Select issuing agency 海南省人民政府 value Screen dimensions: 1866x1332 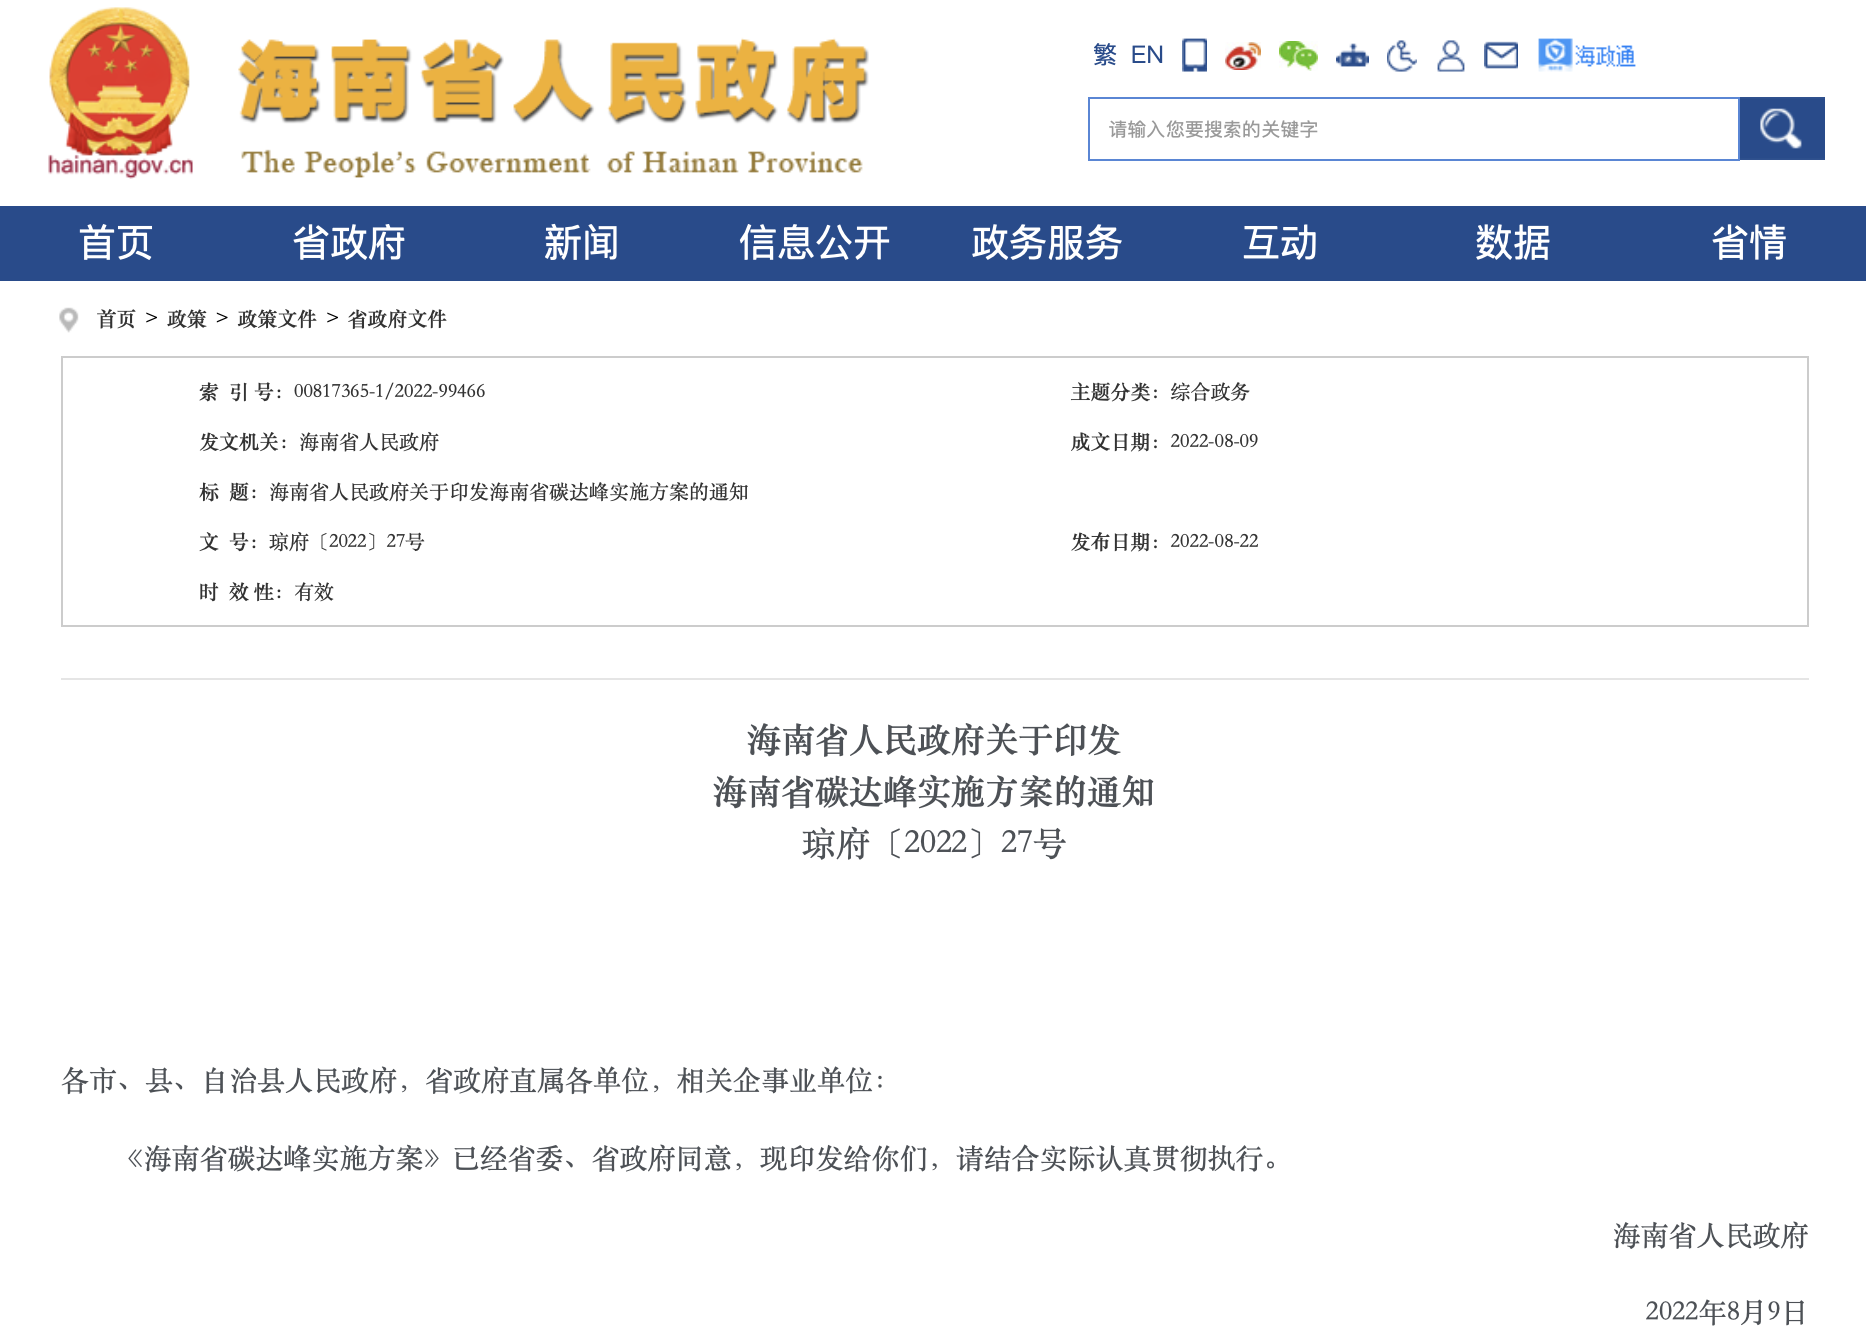coord(369,442)
